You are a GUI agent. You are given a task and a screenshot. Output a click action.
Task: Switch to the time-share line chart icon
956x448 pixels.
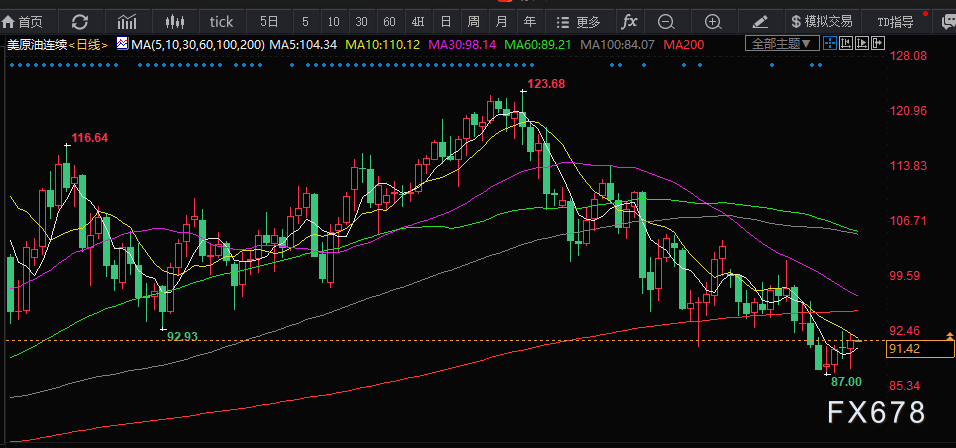point(127,22)
